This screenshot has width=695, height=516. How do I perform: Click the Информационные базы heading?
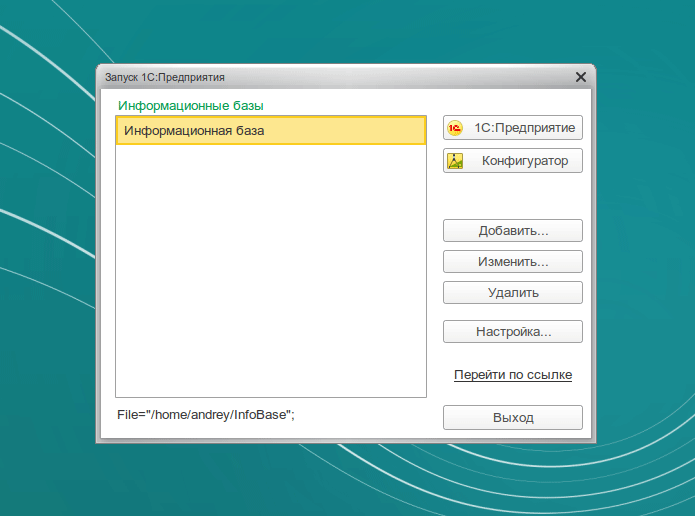click(191, 106)
